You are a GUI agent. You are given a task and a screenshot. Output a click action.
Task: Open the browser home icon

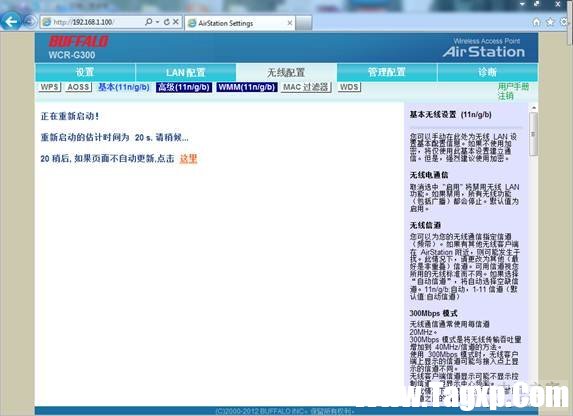[536, 22]
